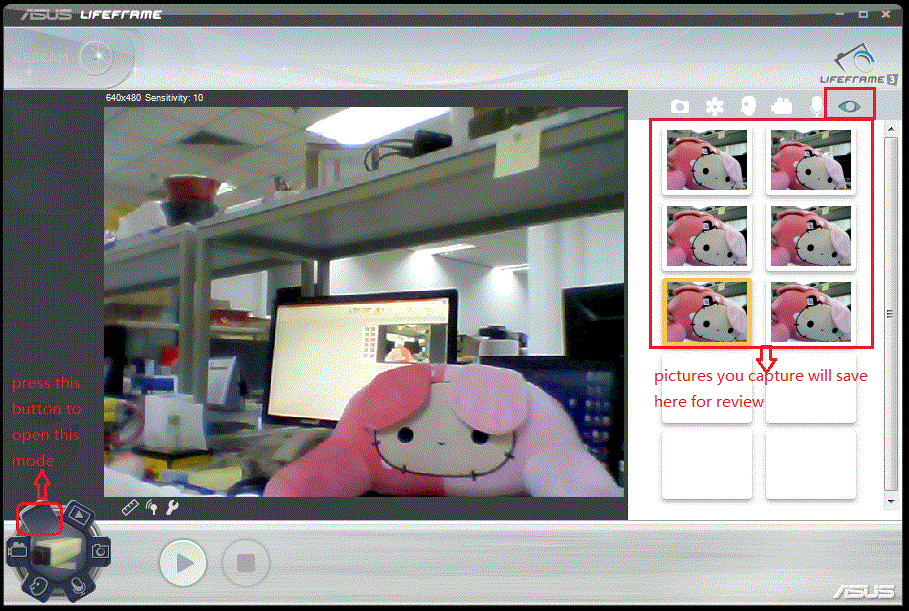Open the flower-shaped effects tab
909x611 pixels.
point(714,106)
